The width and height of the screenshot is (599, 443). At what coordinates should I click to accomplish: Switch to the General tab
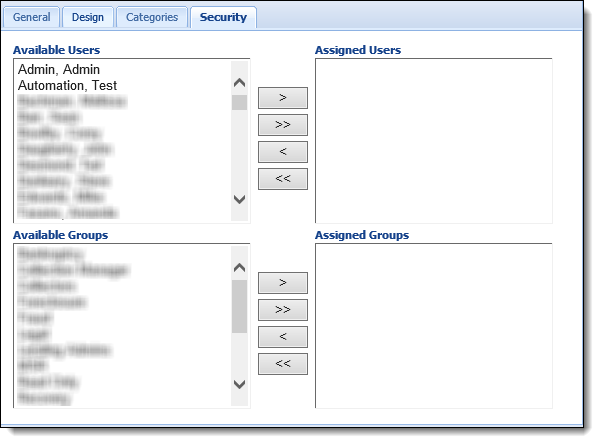[x=31, y=17]
